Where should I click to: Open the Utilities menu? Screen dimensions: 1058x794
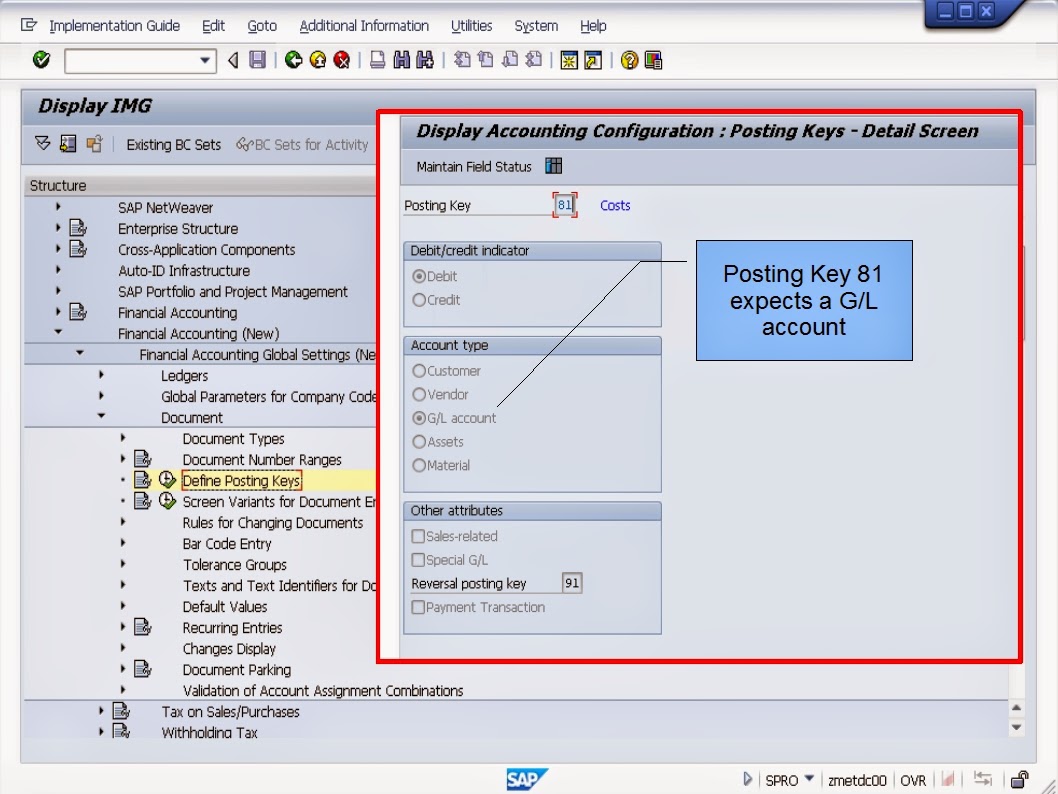coord(471,26)
